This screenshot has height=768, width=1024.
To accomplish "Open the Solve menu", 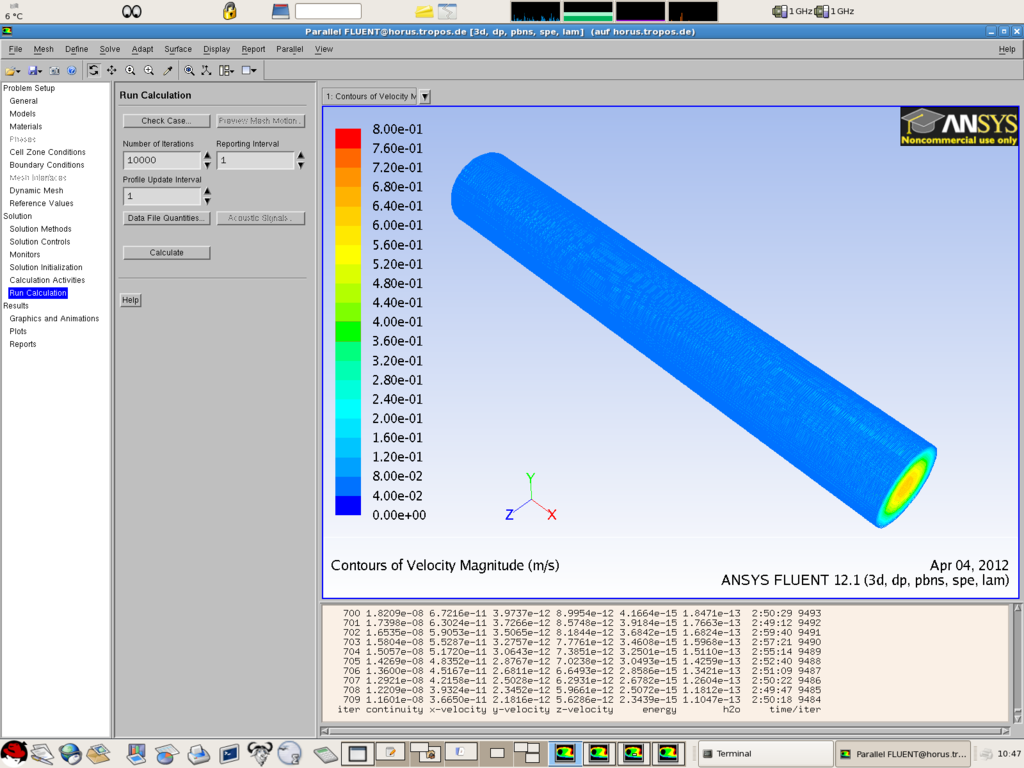I will tap(109, 49).
